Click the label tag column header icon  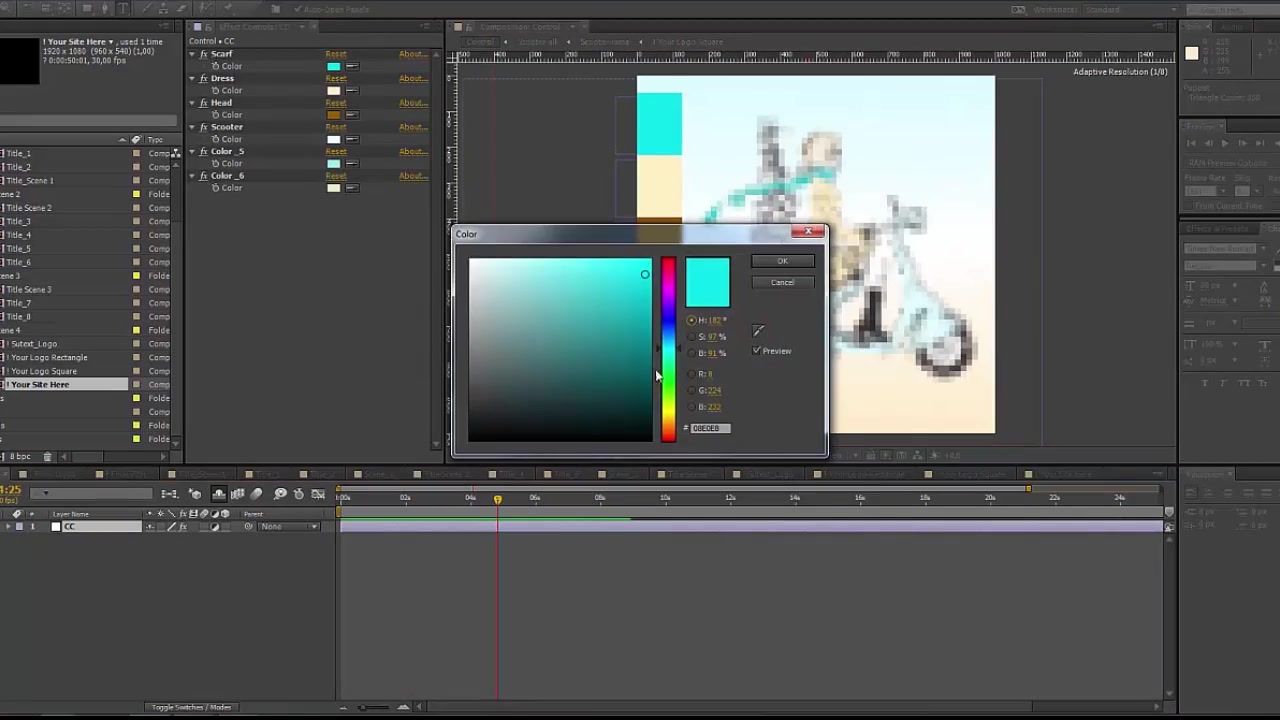(136, 140)
